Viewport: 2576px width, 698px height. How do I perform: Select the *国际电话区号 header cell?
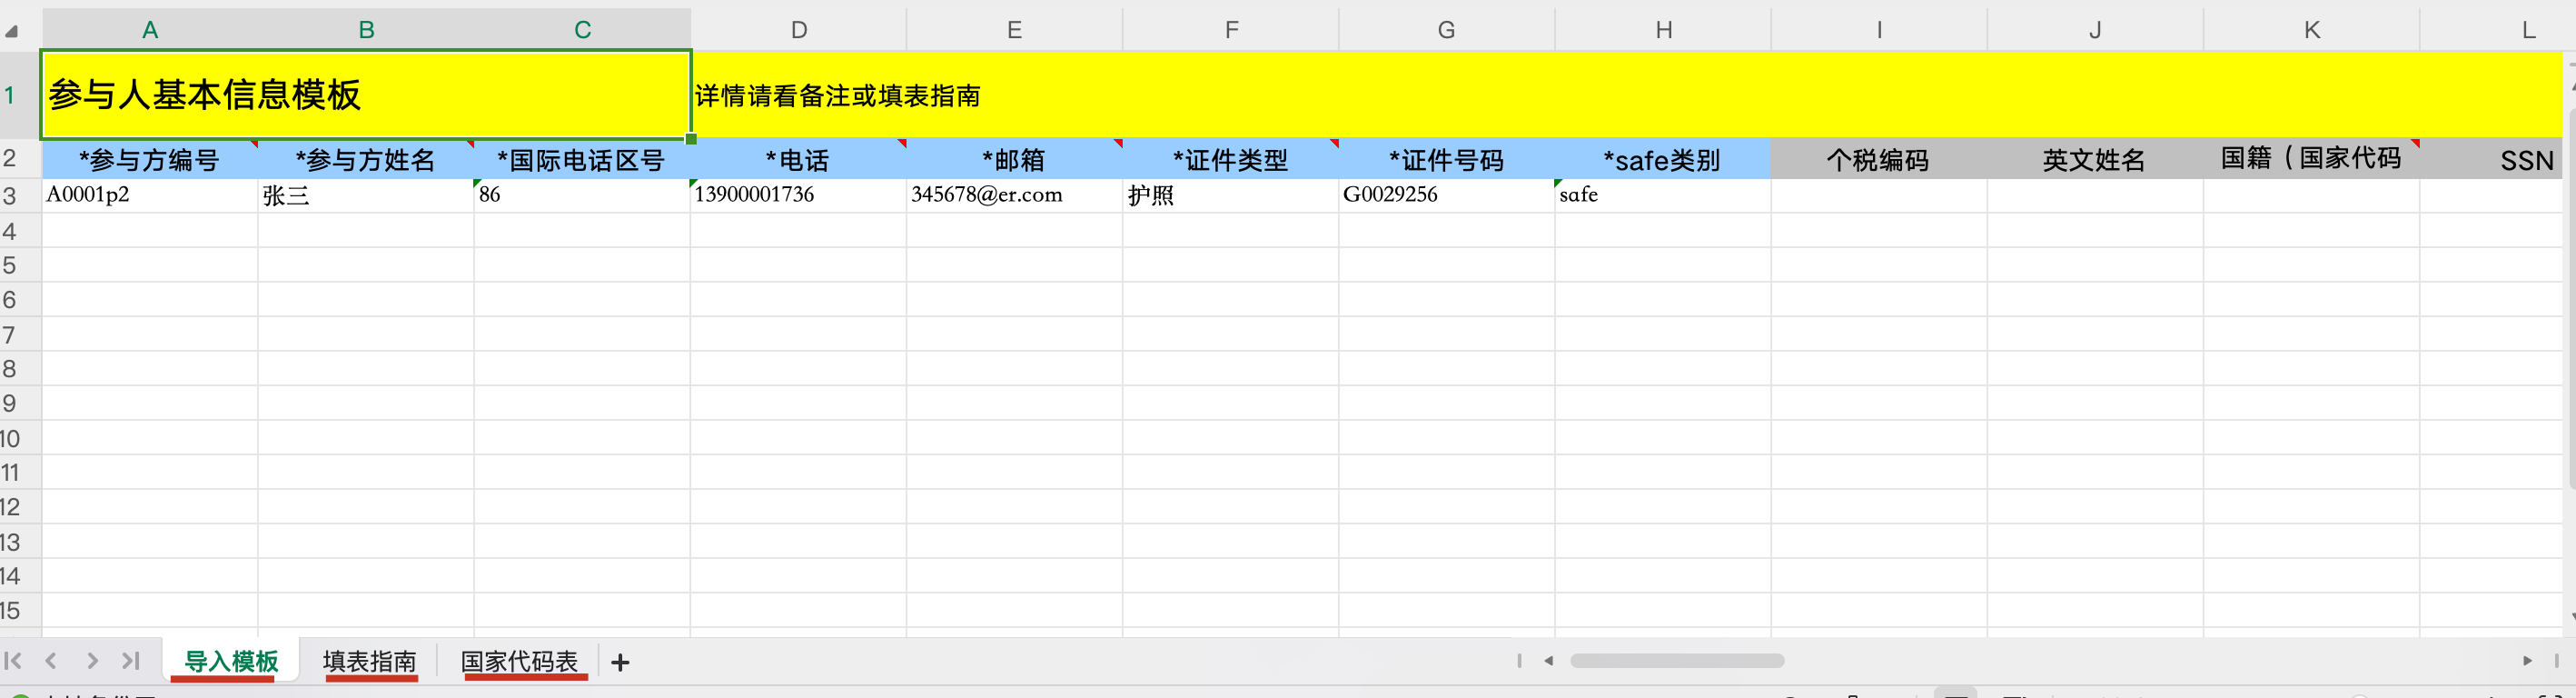coord(582,159)
